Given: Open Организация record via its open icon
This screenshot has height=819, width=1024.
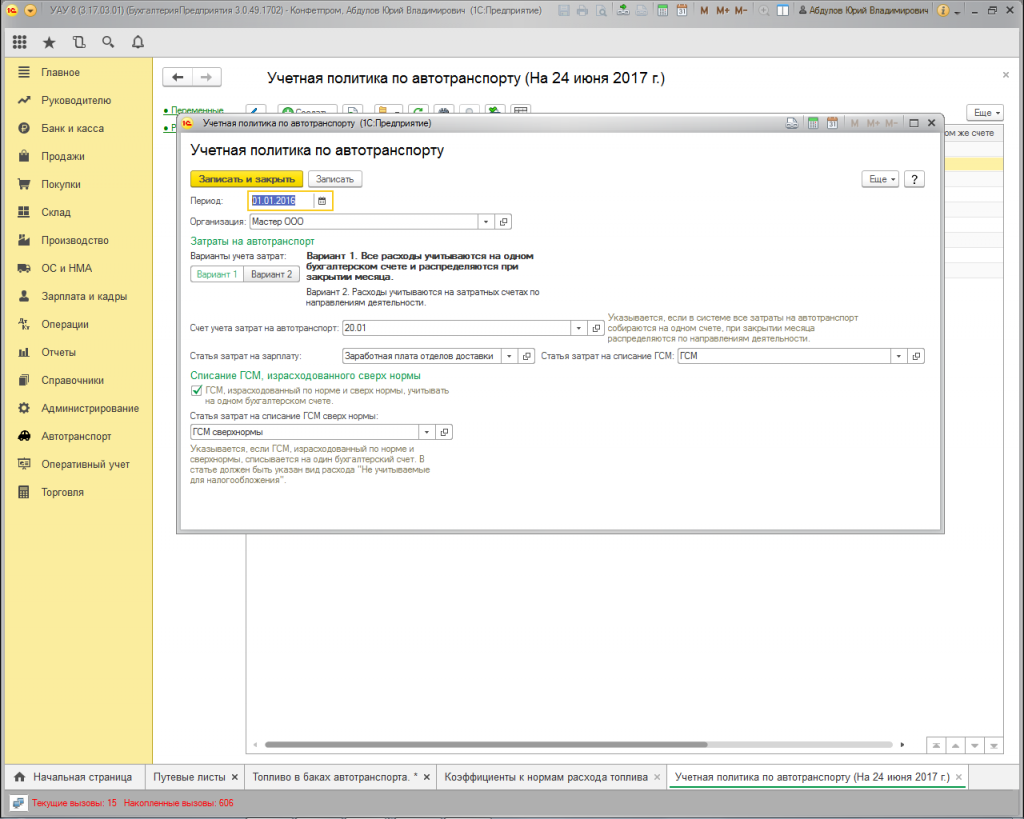Looking at the screenshot, I should (x=504, y=222).
